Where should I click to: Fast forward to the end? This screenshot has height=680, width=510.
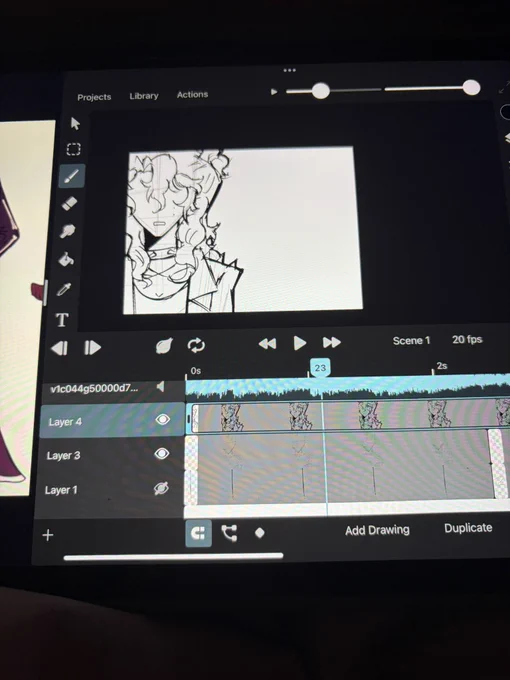[x=332, y=343]
